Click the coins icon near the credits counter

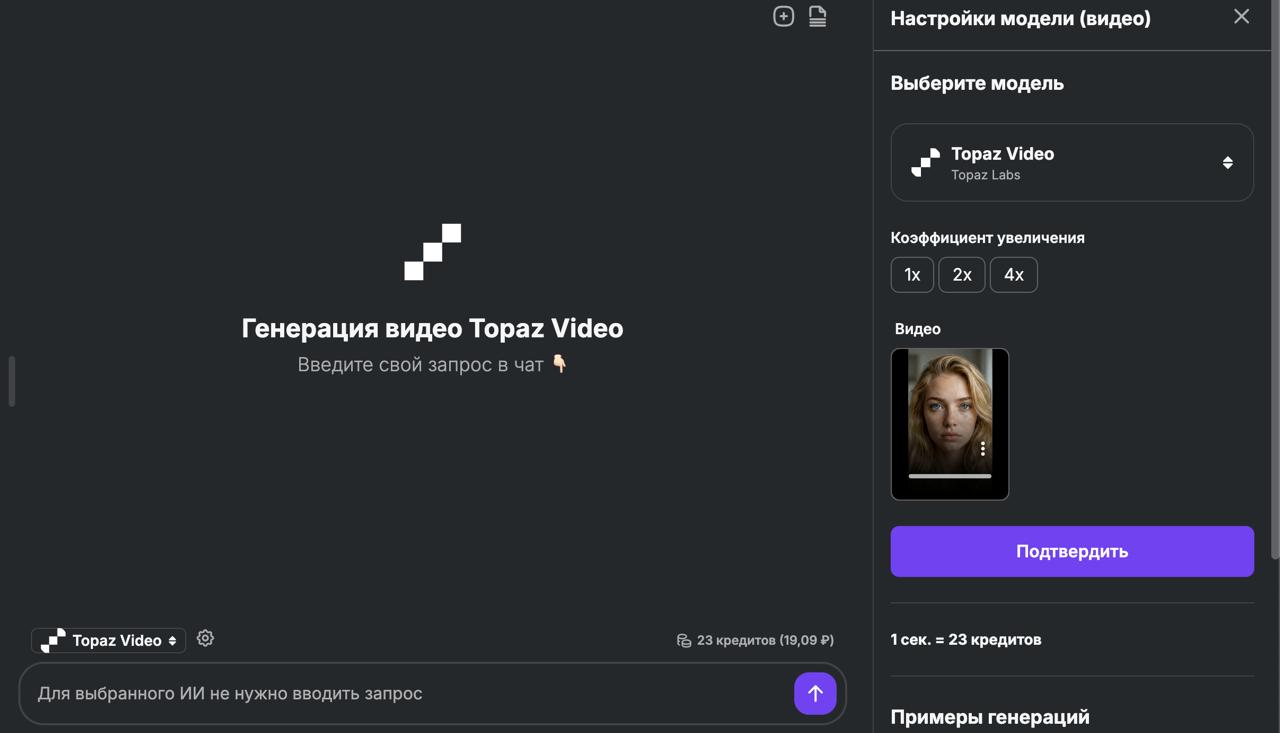click(x=684, y=639)
